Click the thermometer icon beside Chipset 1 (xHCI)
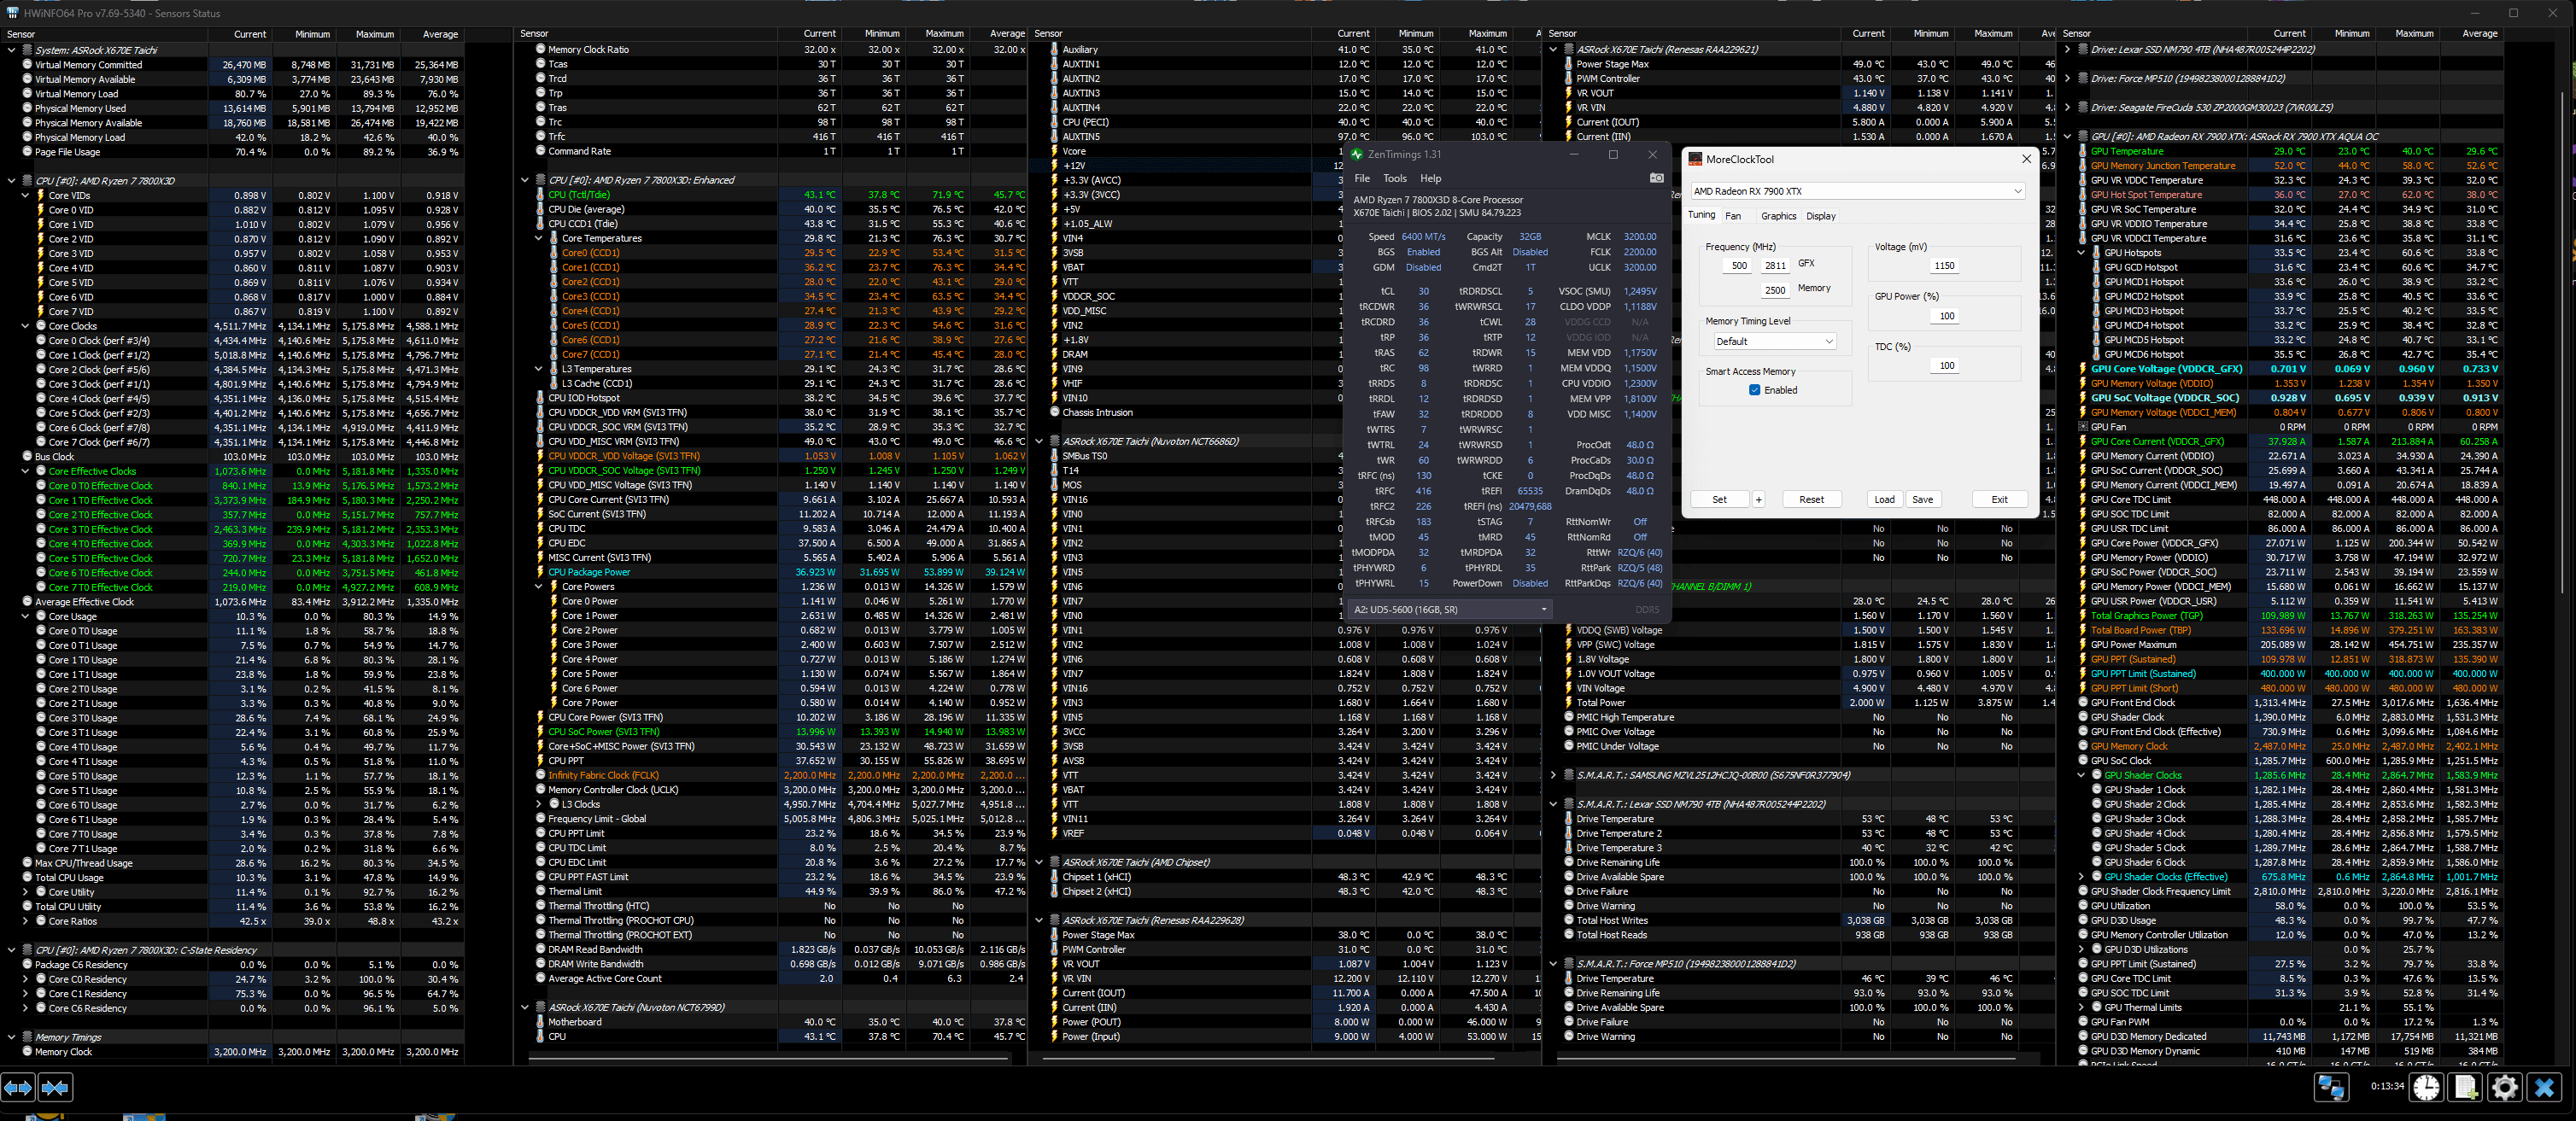This screenshot has width=2576, height=1121. tap(1054, 877)
